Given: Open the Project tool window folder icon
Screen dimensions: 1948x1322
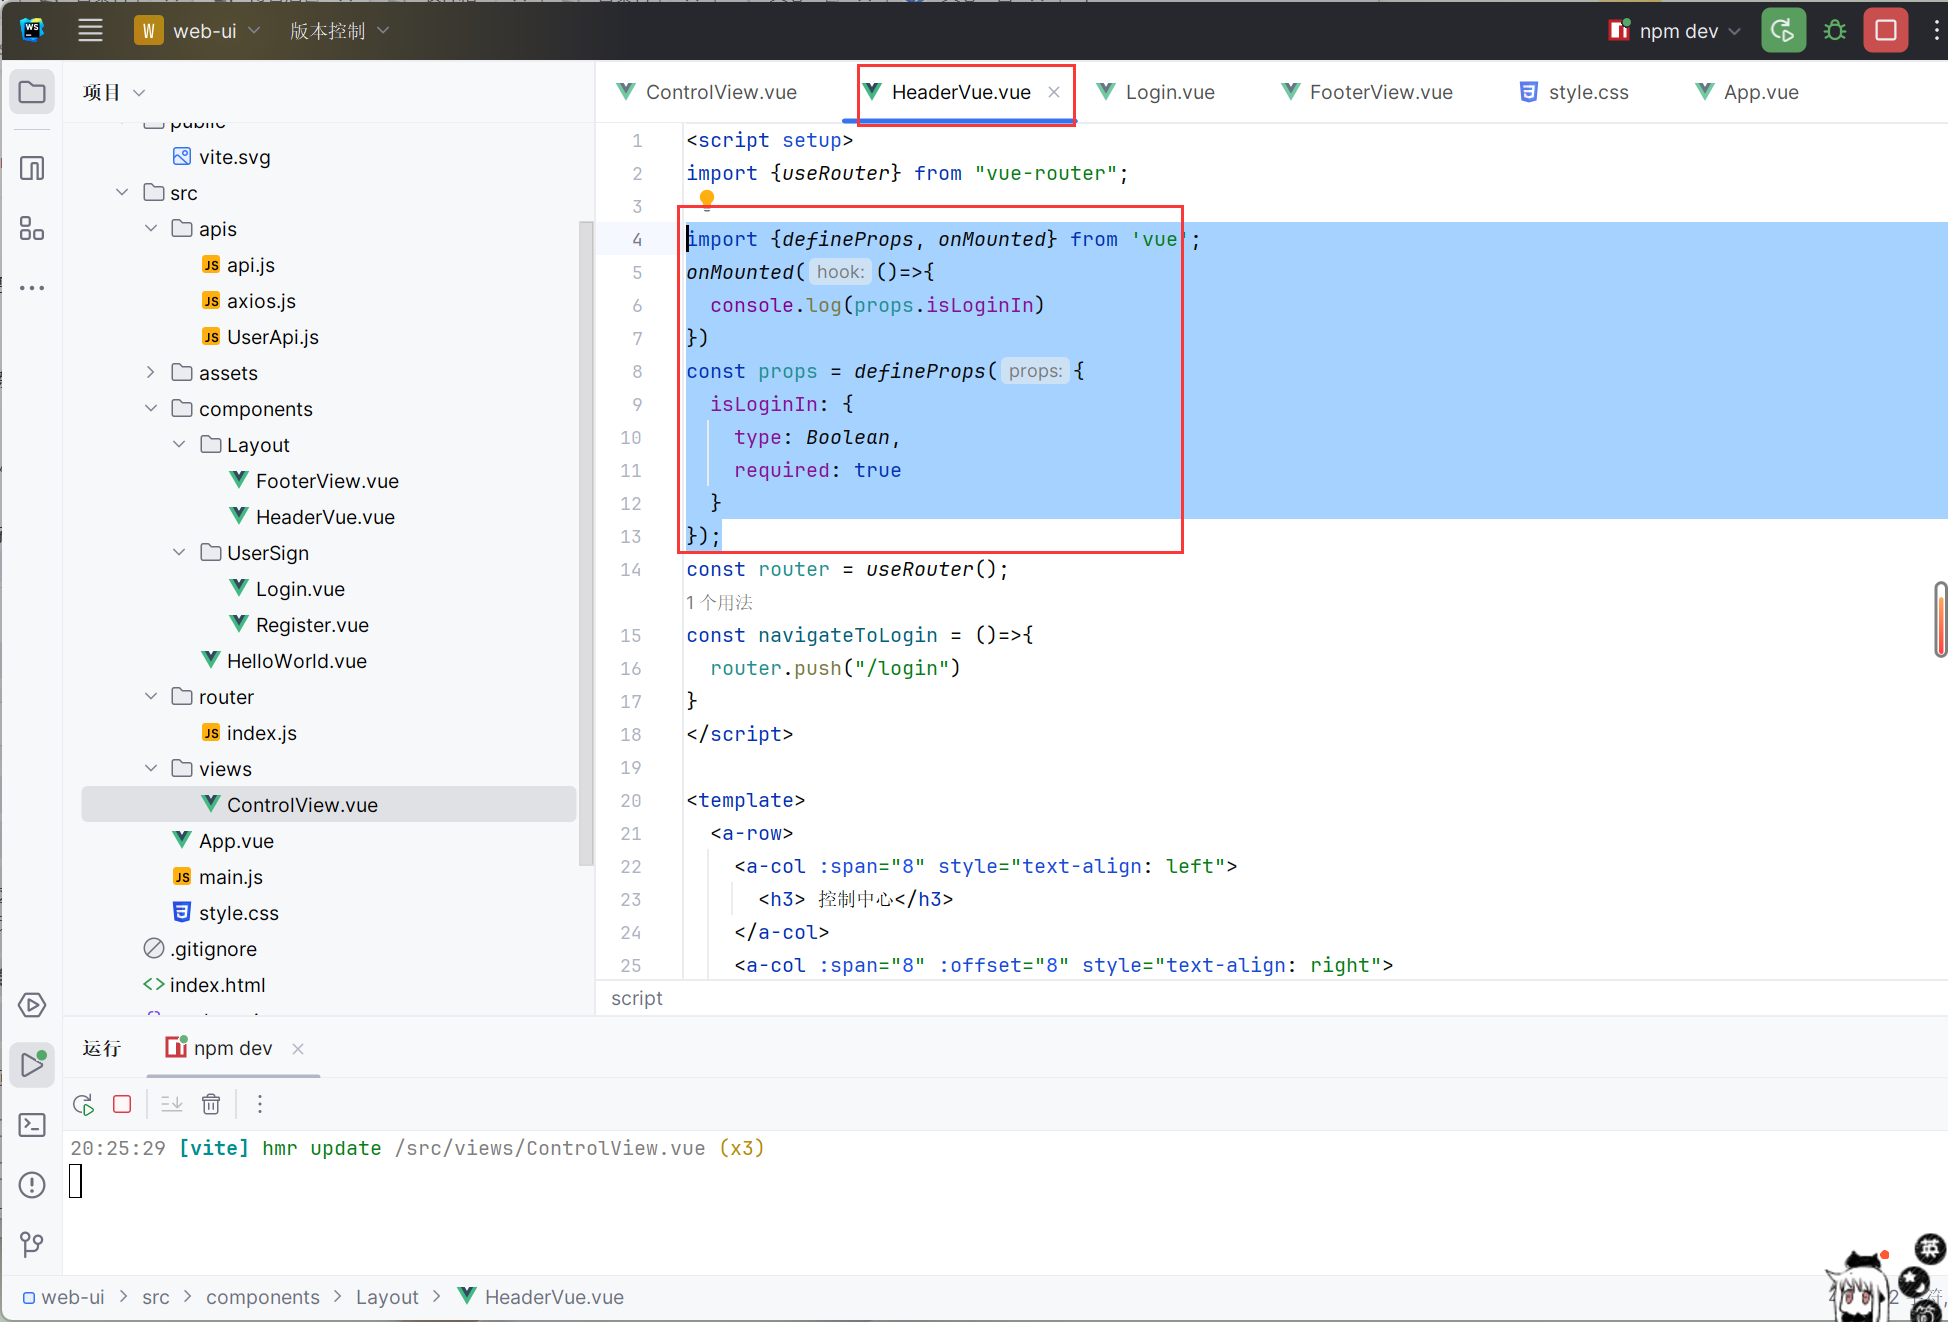Looking at the screenshot, I should coord(32,93).
